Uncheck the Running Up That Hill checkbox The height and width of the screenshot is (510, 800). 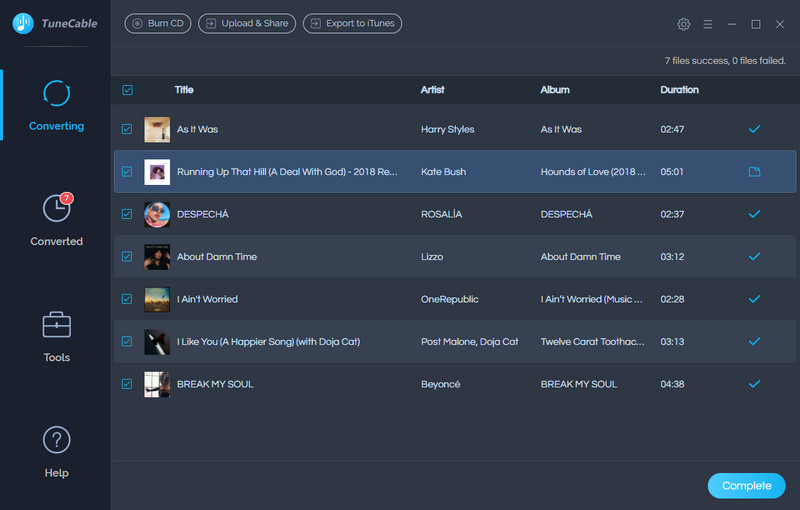coord(127,171)
